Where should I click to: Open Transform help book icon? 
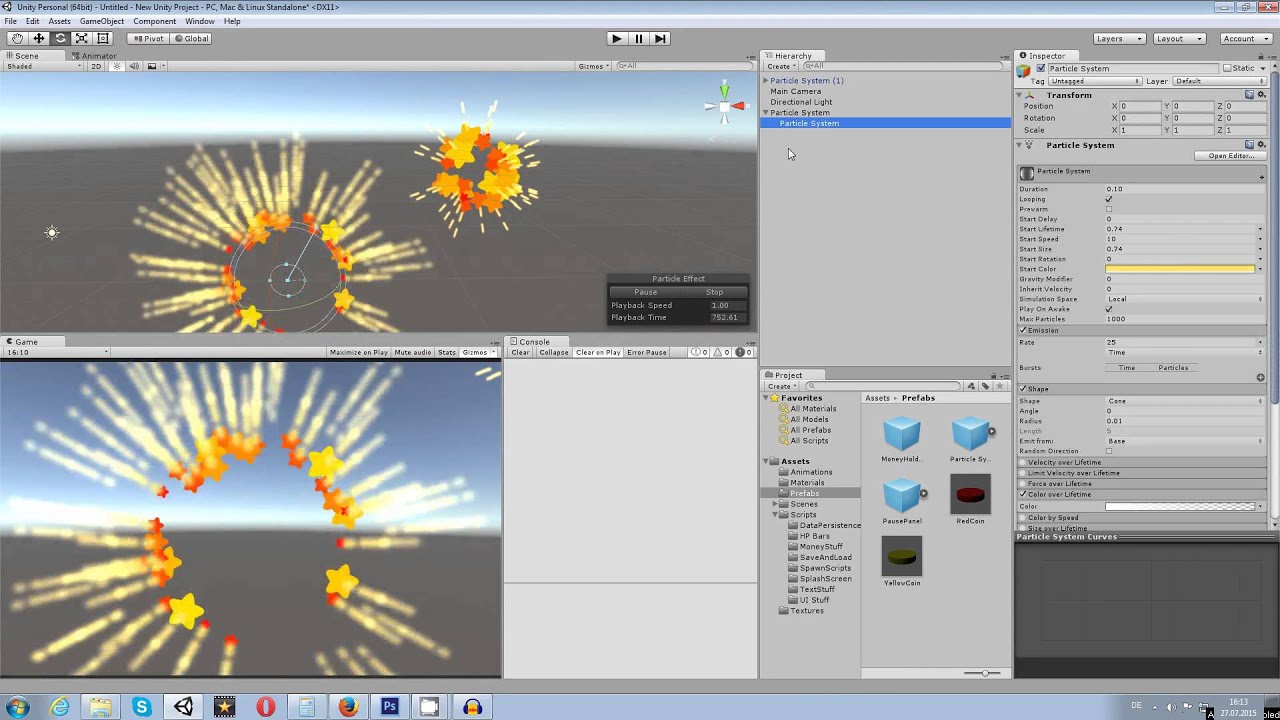(1249, 95)
